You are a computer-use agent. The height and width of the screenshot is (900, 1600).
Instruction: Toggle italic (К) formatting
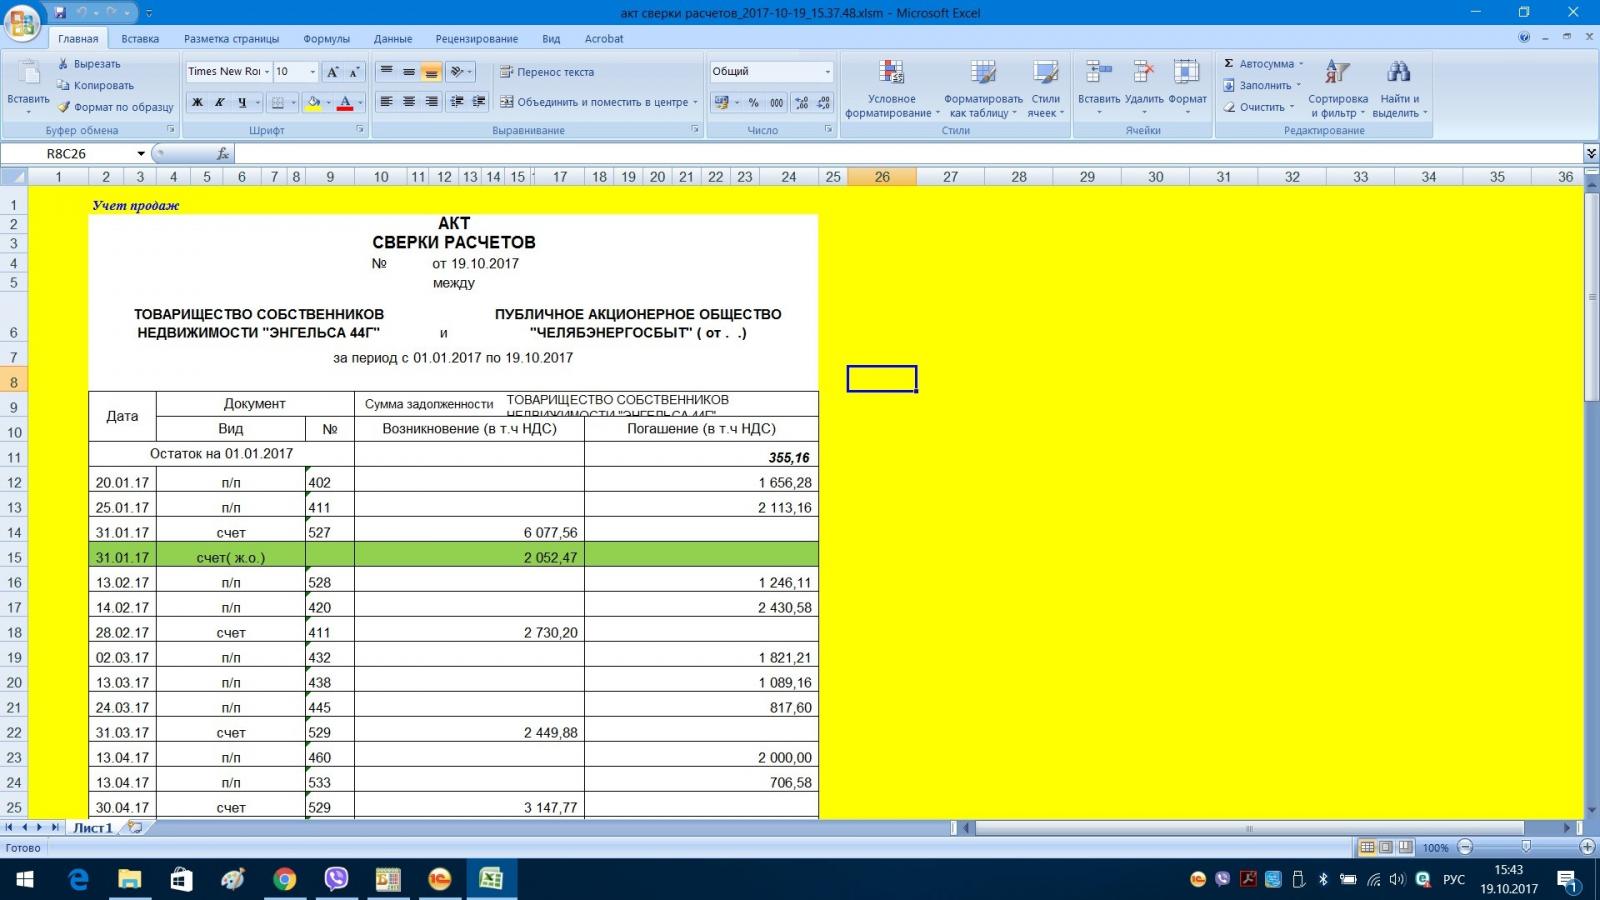(x=219, y=102)
